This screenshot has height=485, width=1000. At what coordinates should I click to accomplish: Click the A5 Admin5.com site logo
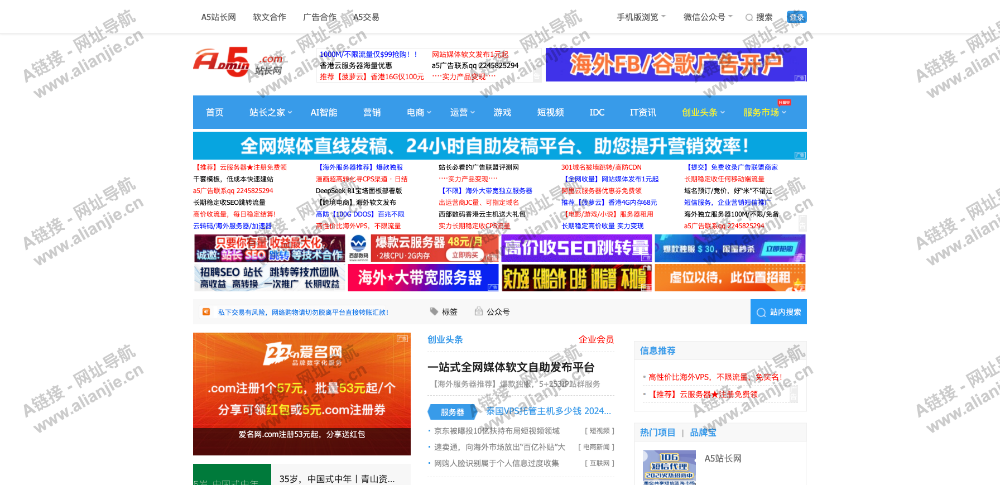point(238,62)
